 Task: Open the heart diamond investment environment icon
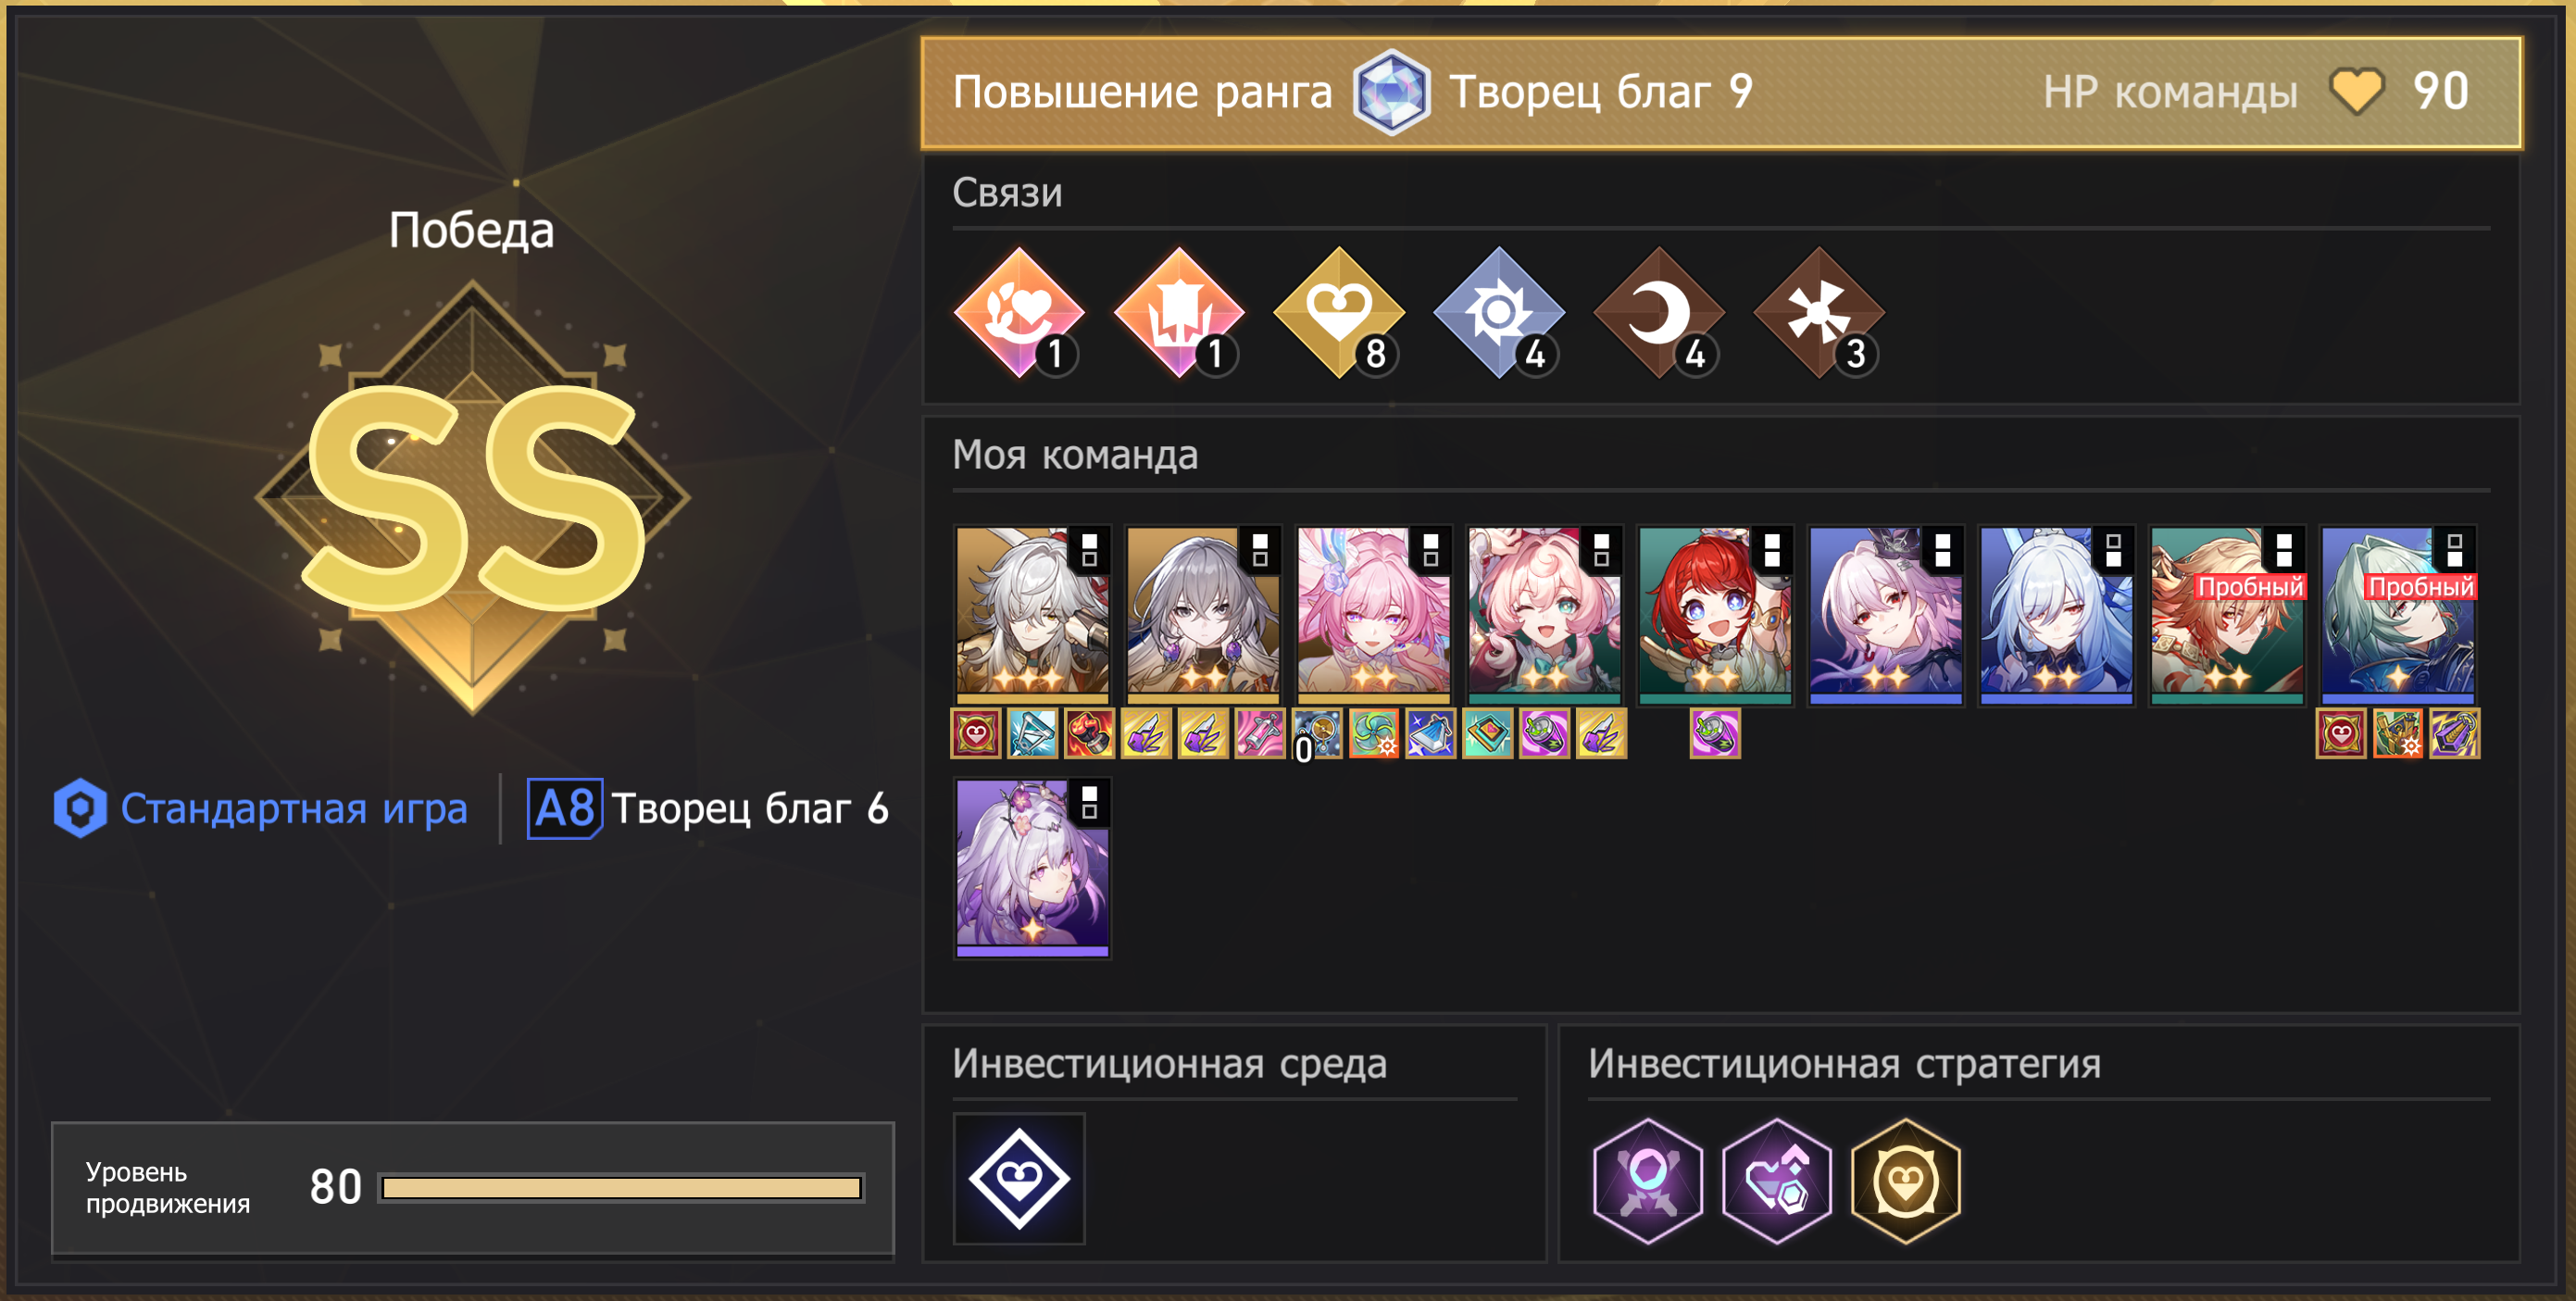point(1019,1178)
